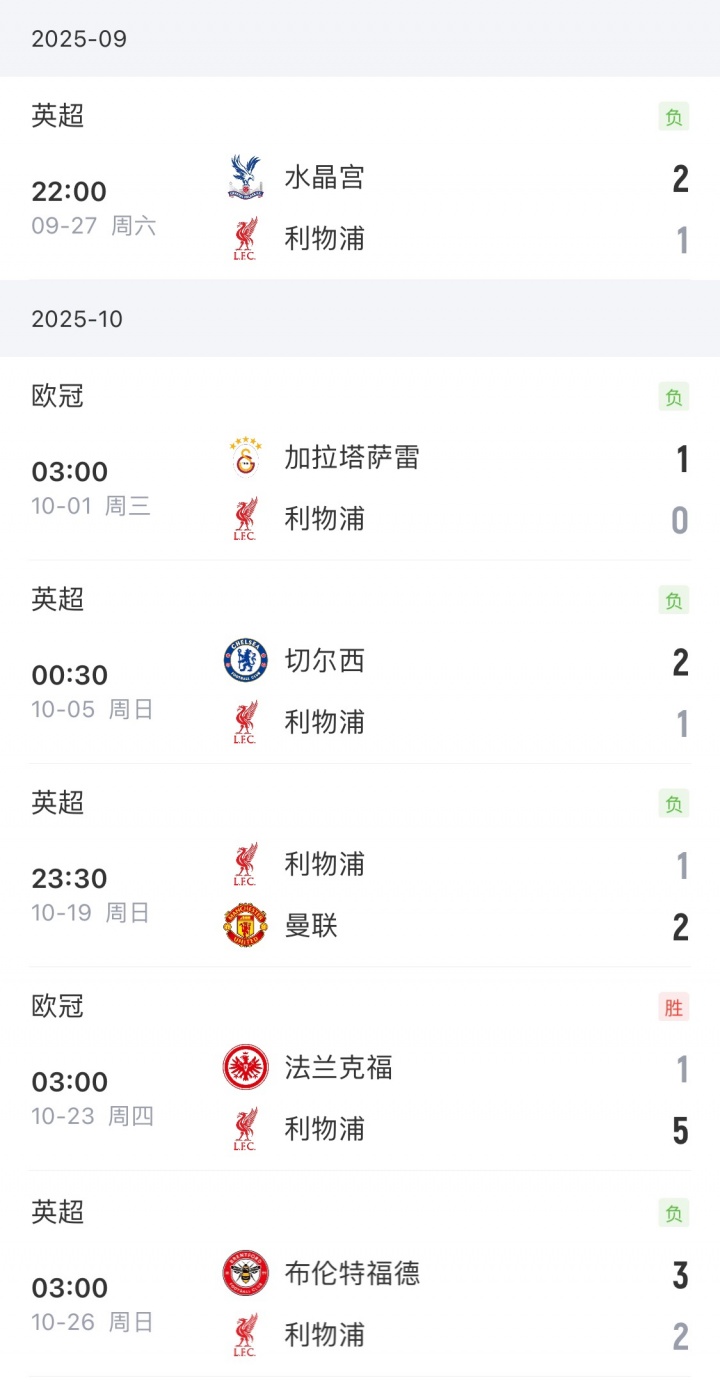Open the Eintracht Frankfurt eagle logo

coord(245,1067)
